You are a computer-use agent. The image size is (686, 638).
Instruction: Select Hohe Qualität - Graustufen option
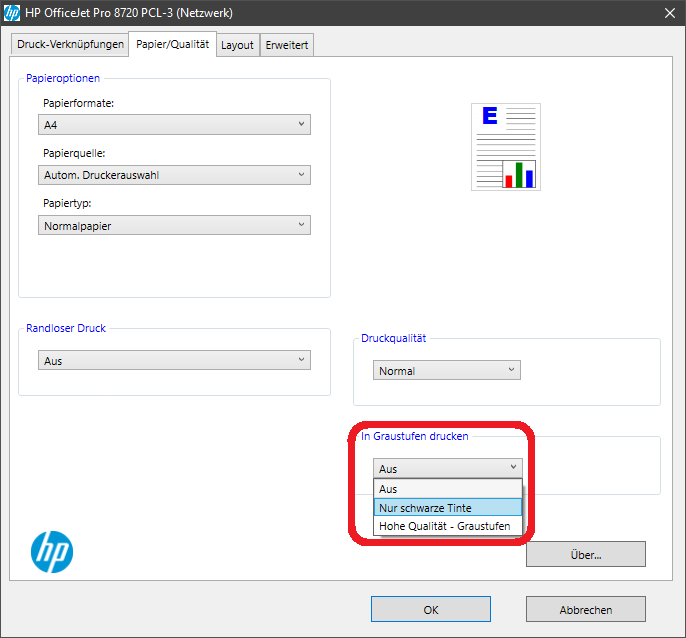point(448,526)
